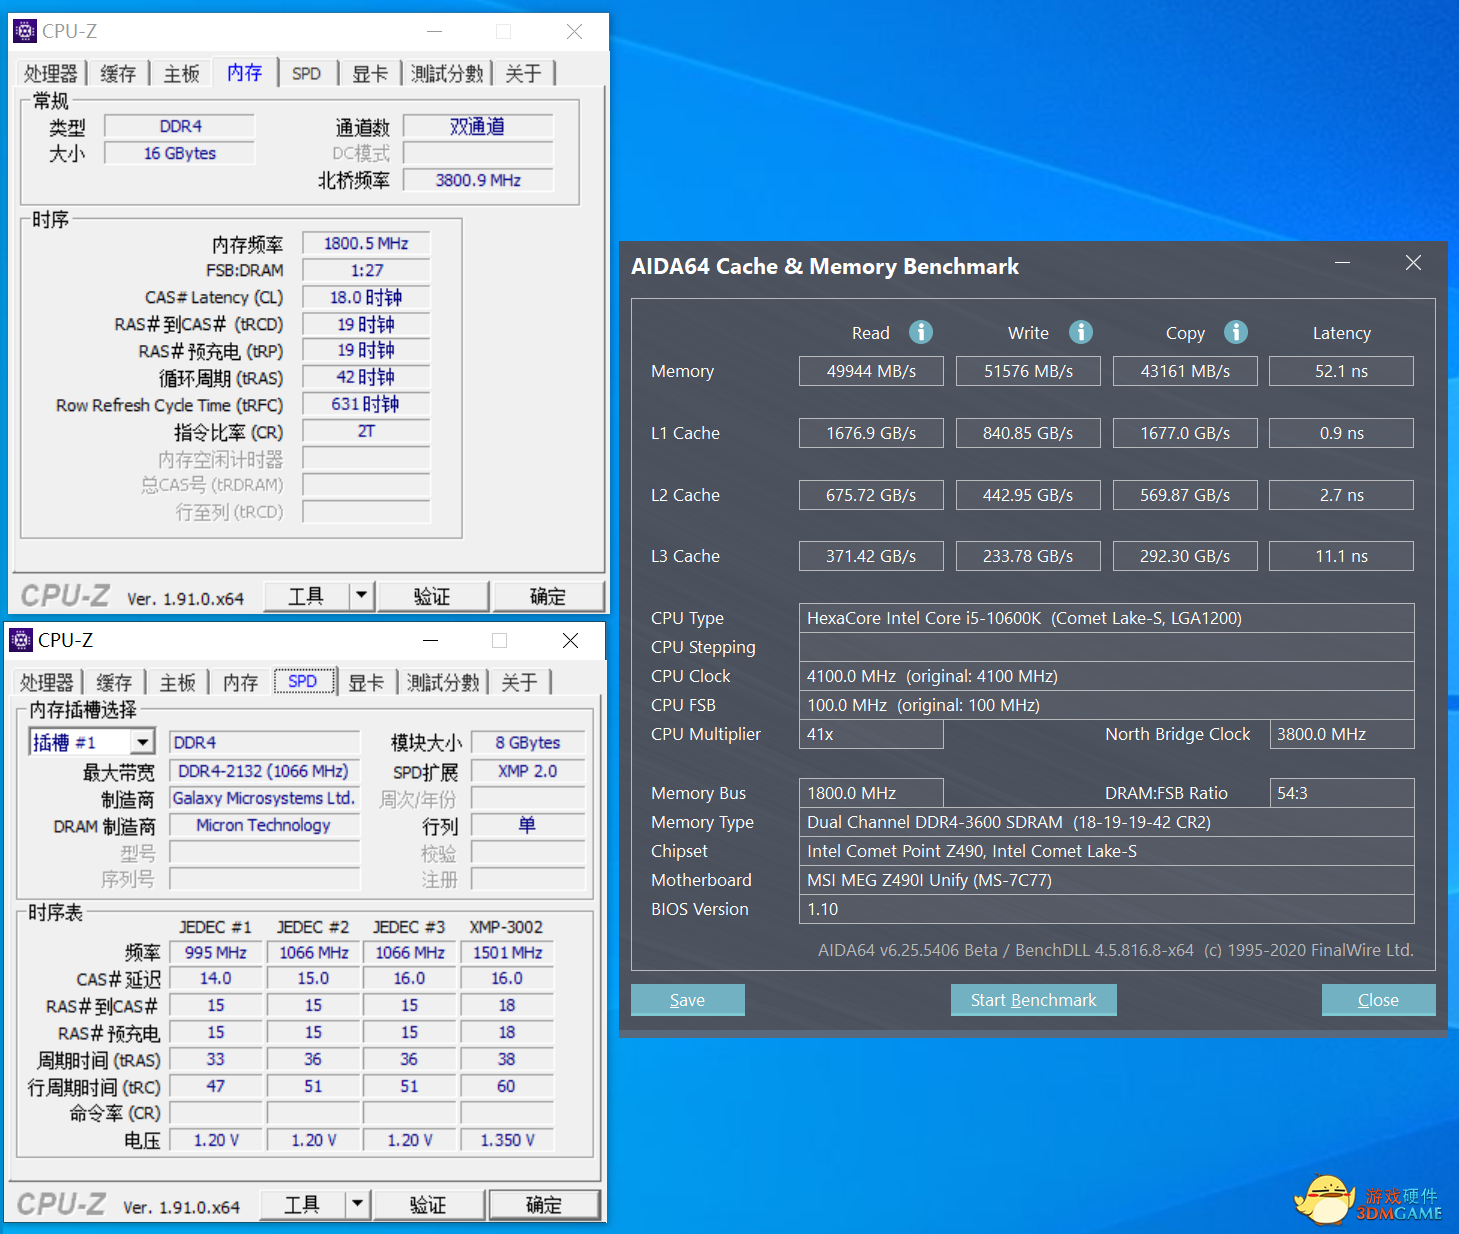This screenshot has height=1234, width=1459.
Task: Click Start Benchmark button
Action: coord(1033,1000)
